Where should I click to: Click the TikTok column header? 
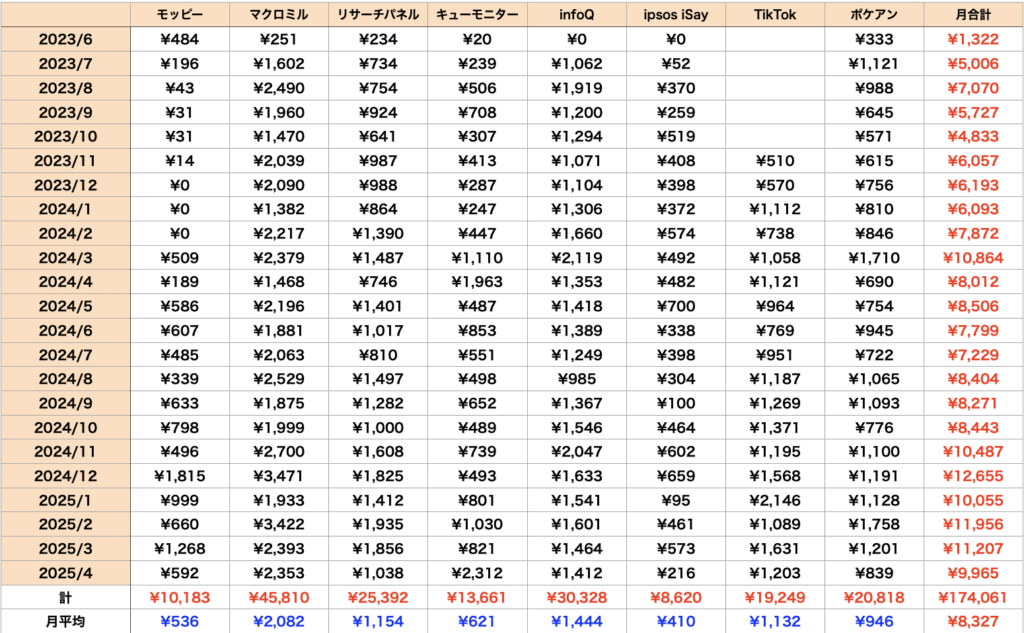click(x=775, y=14)
